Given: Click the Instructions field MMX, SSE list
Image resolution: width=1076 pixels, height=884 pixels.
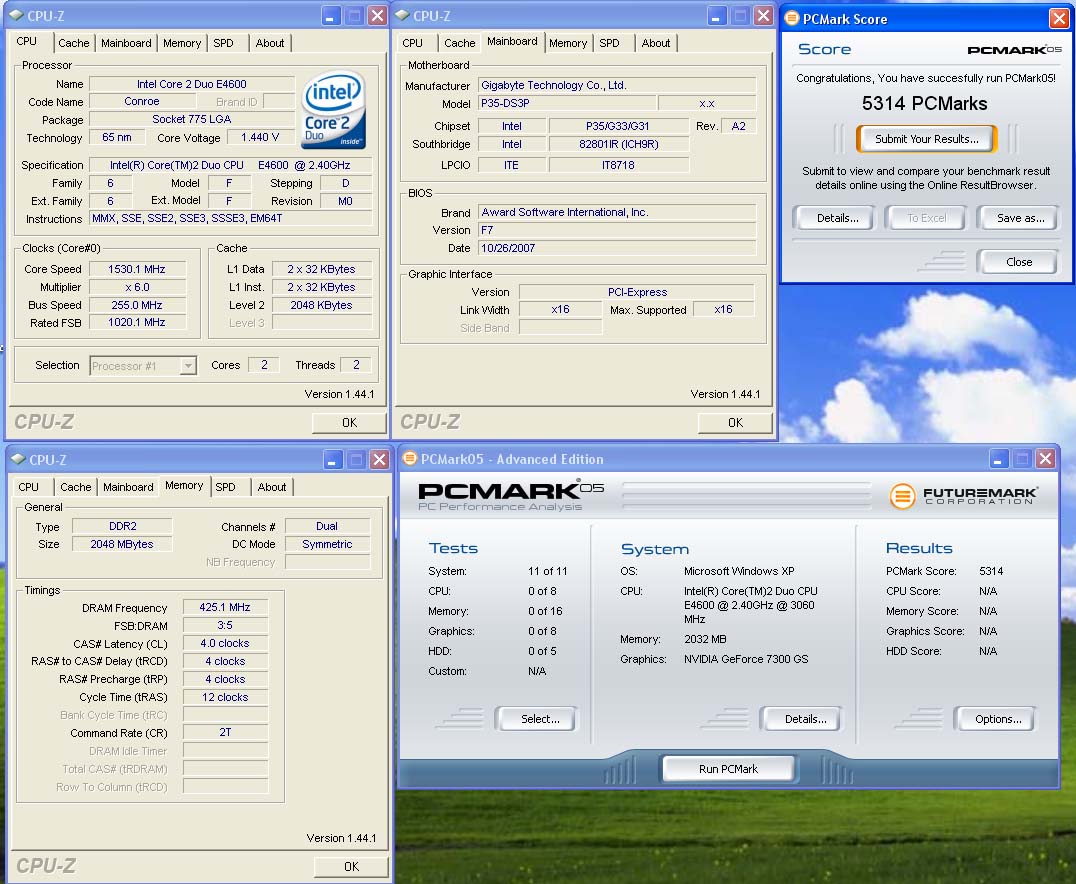Looking at the screenshot, I should pos(231,218).
